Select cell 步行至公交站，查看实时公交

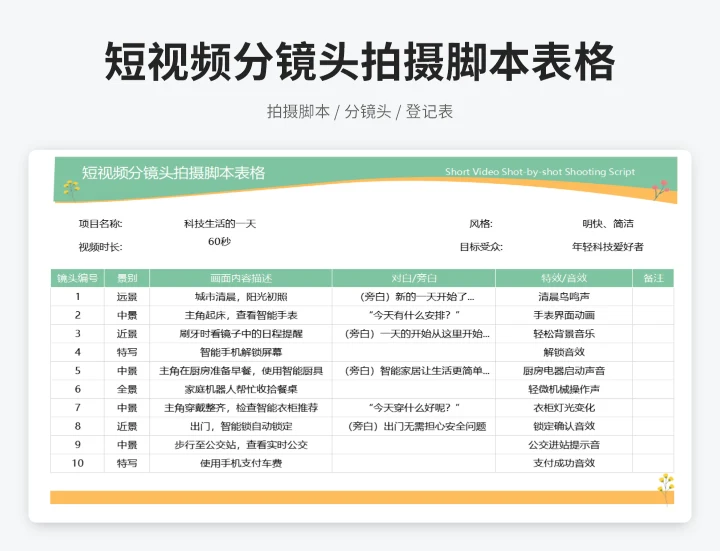241,444
